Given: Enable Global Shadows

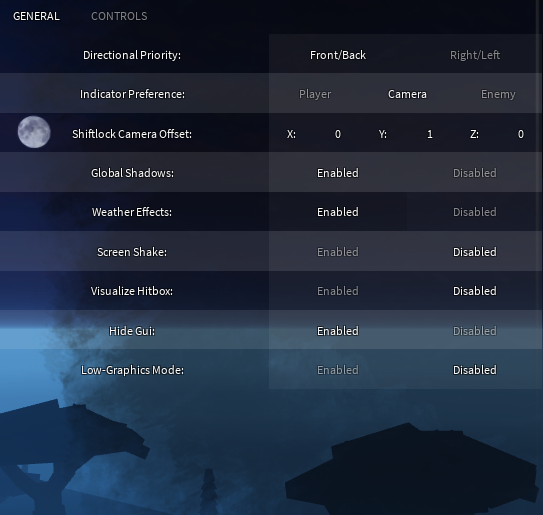Looking at the screenshot, I should (338, 173).
